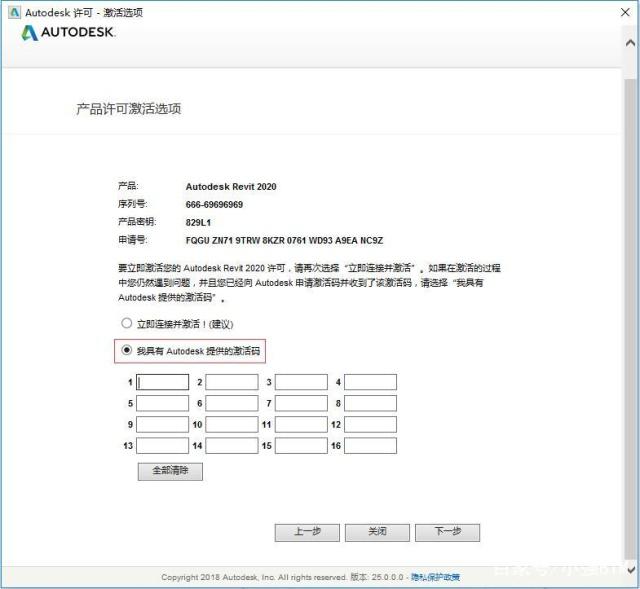Click the copyright 2018 Autodesk text

(254, 577)
